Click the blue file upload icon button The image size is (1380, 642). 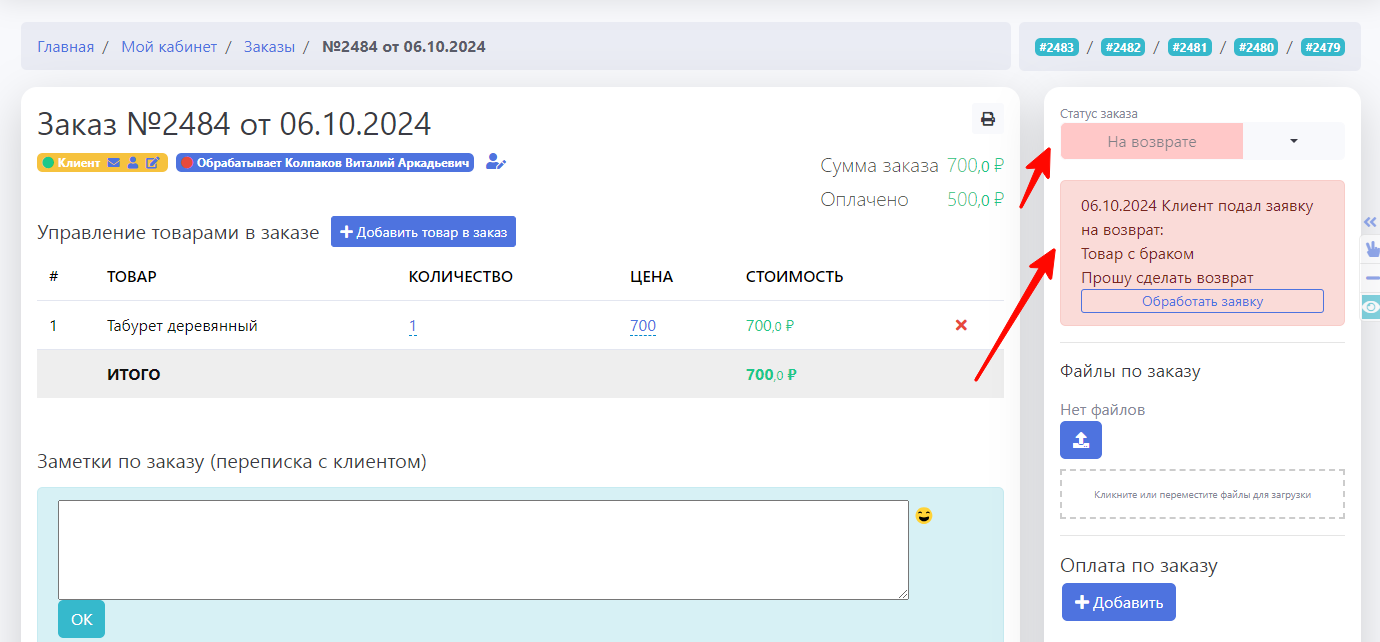tap(1081, 440)
